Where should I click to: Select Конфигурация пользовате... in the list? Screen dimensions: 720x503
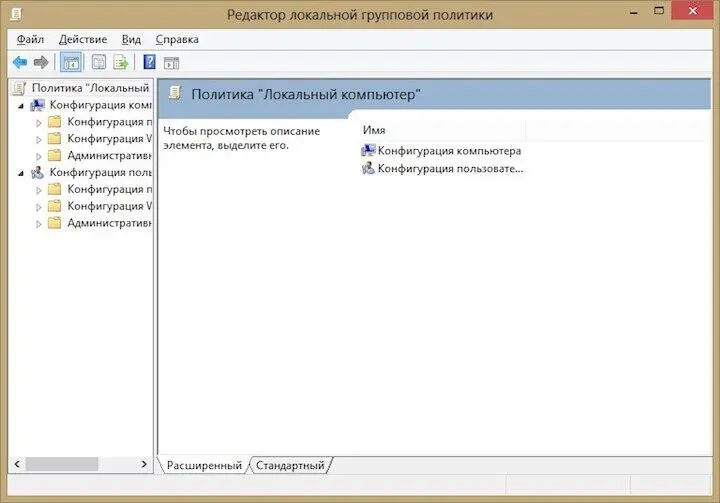point(450,169)
